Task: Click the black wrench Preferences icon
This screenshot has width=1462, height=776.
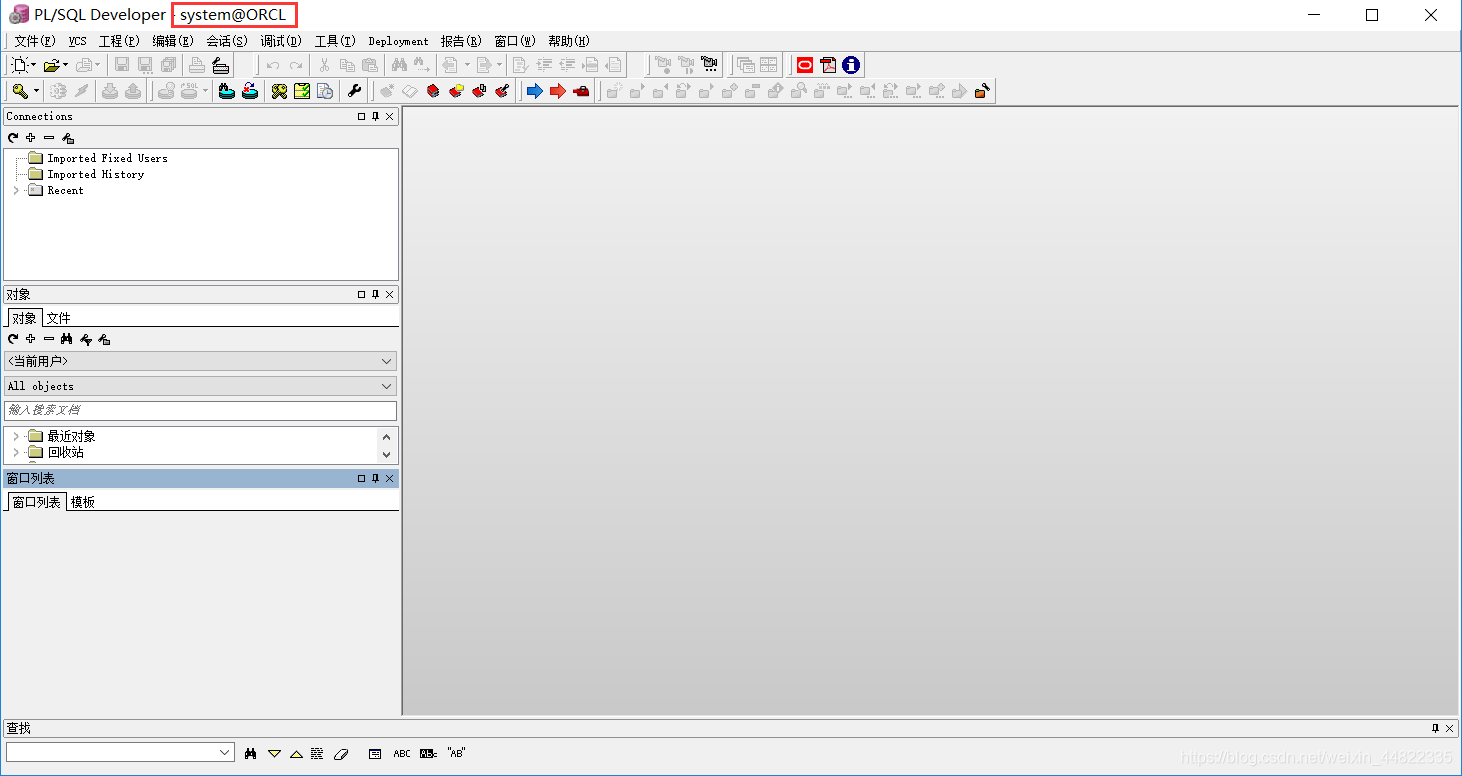Action: point(354,91)
